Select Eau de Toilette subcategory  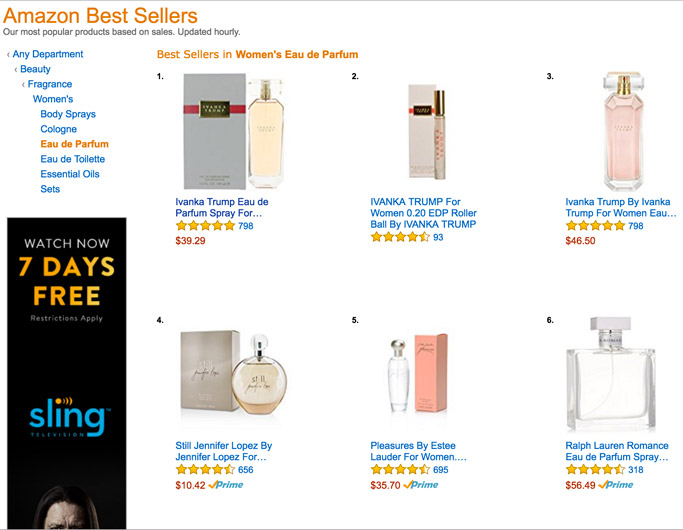pos(72,159)
